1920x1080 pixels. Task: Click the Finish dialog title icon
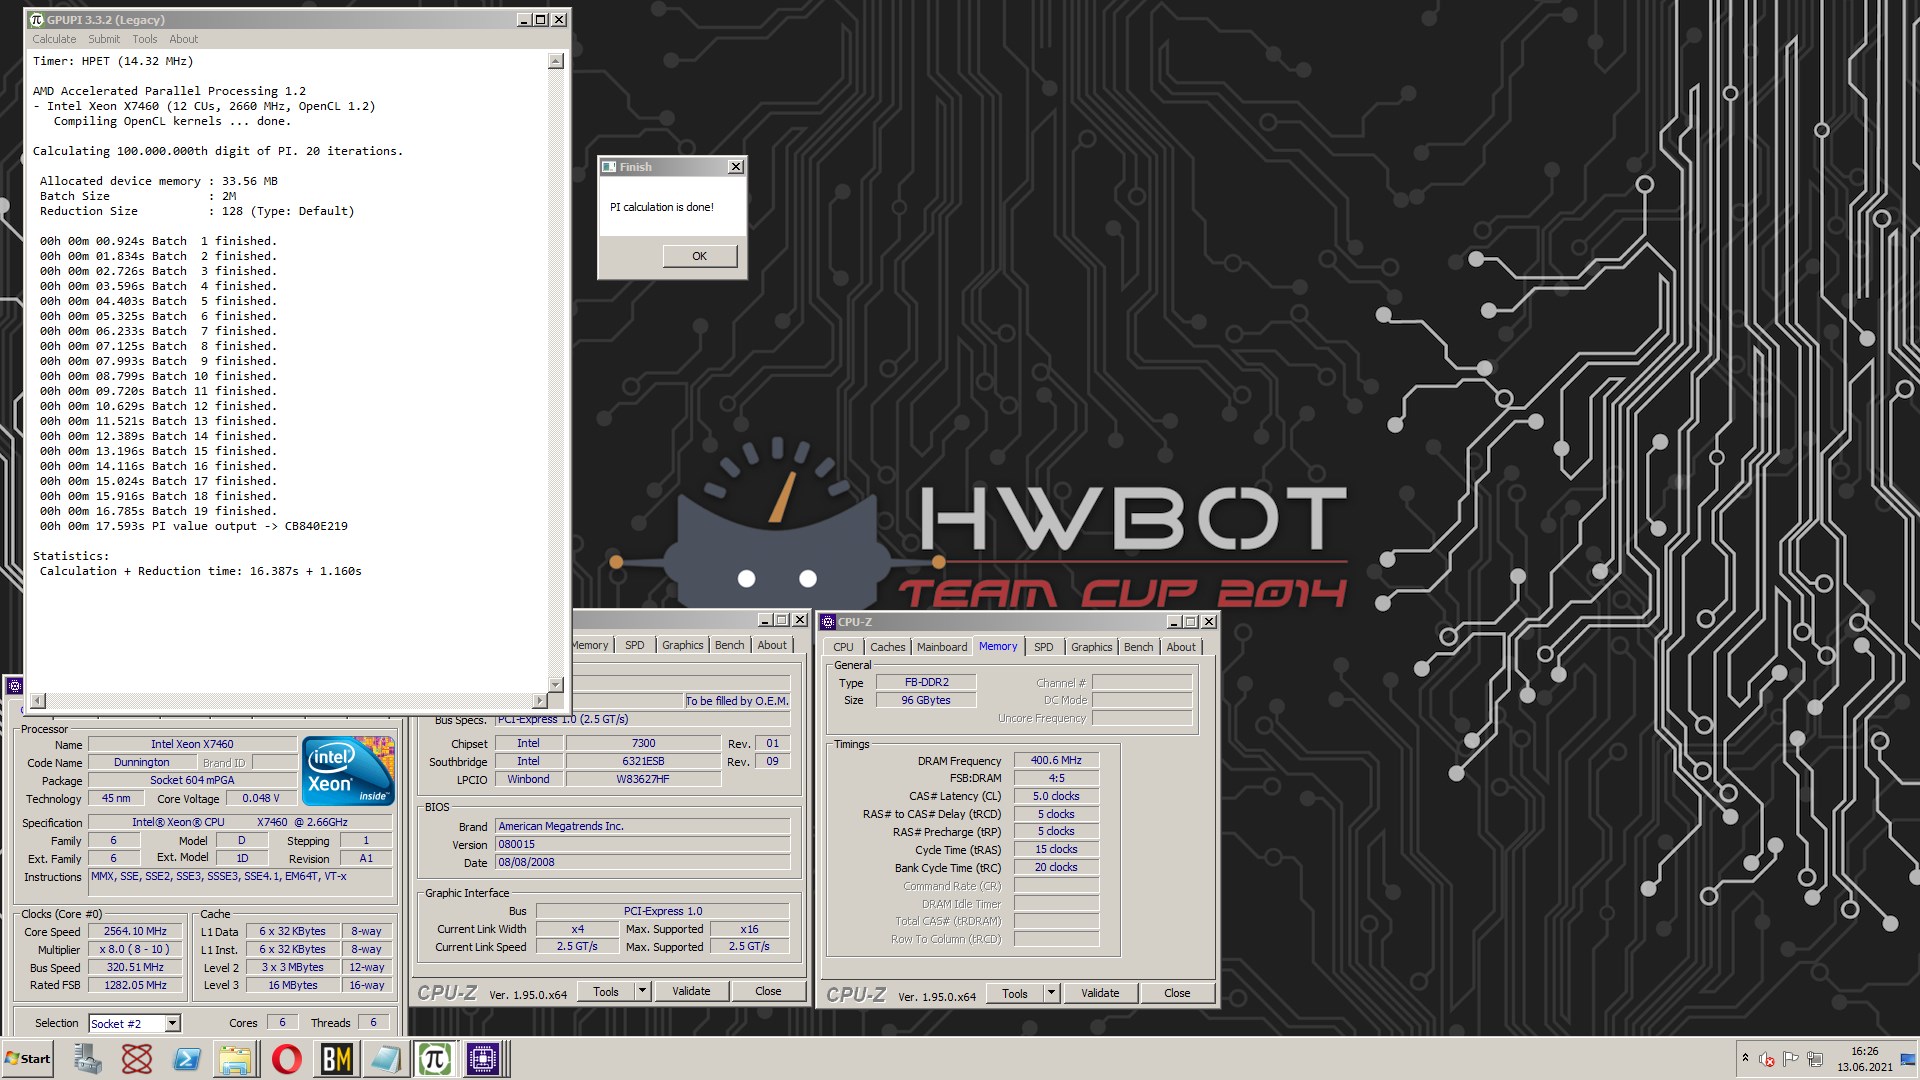[x=609, y=167]
